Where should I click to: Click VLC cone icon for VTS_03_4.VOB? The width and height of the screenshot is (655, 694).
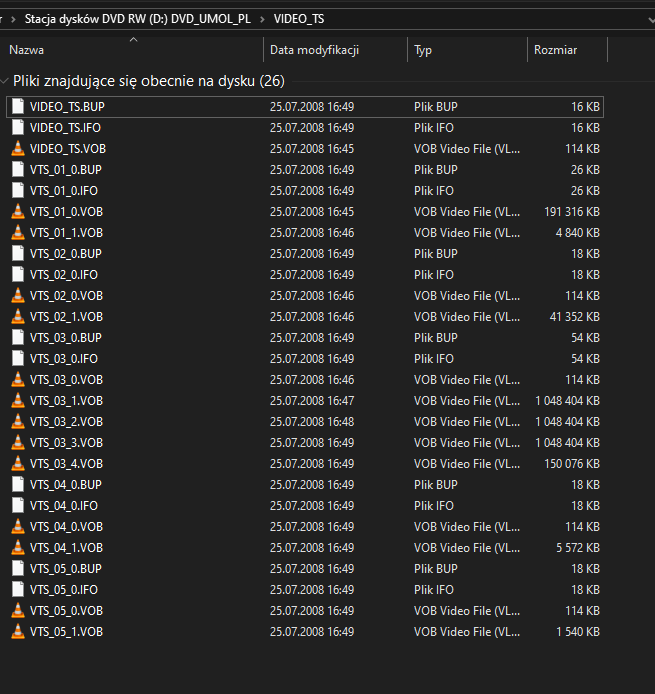(18, 463)
